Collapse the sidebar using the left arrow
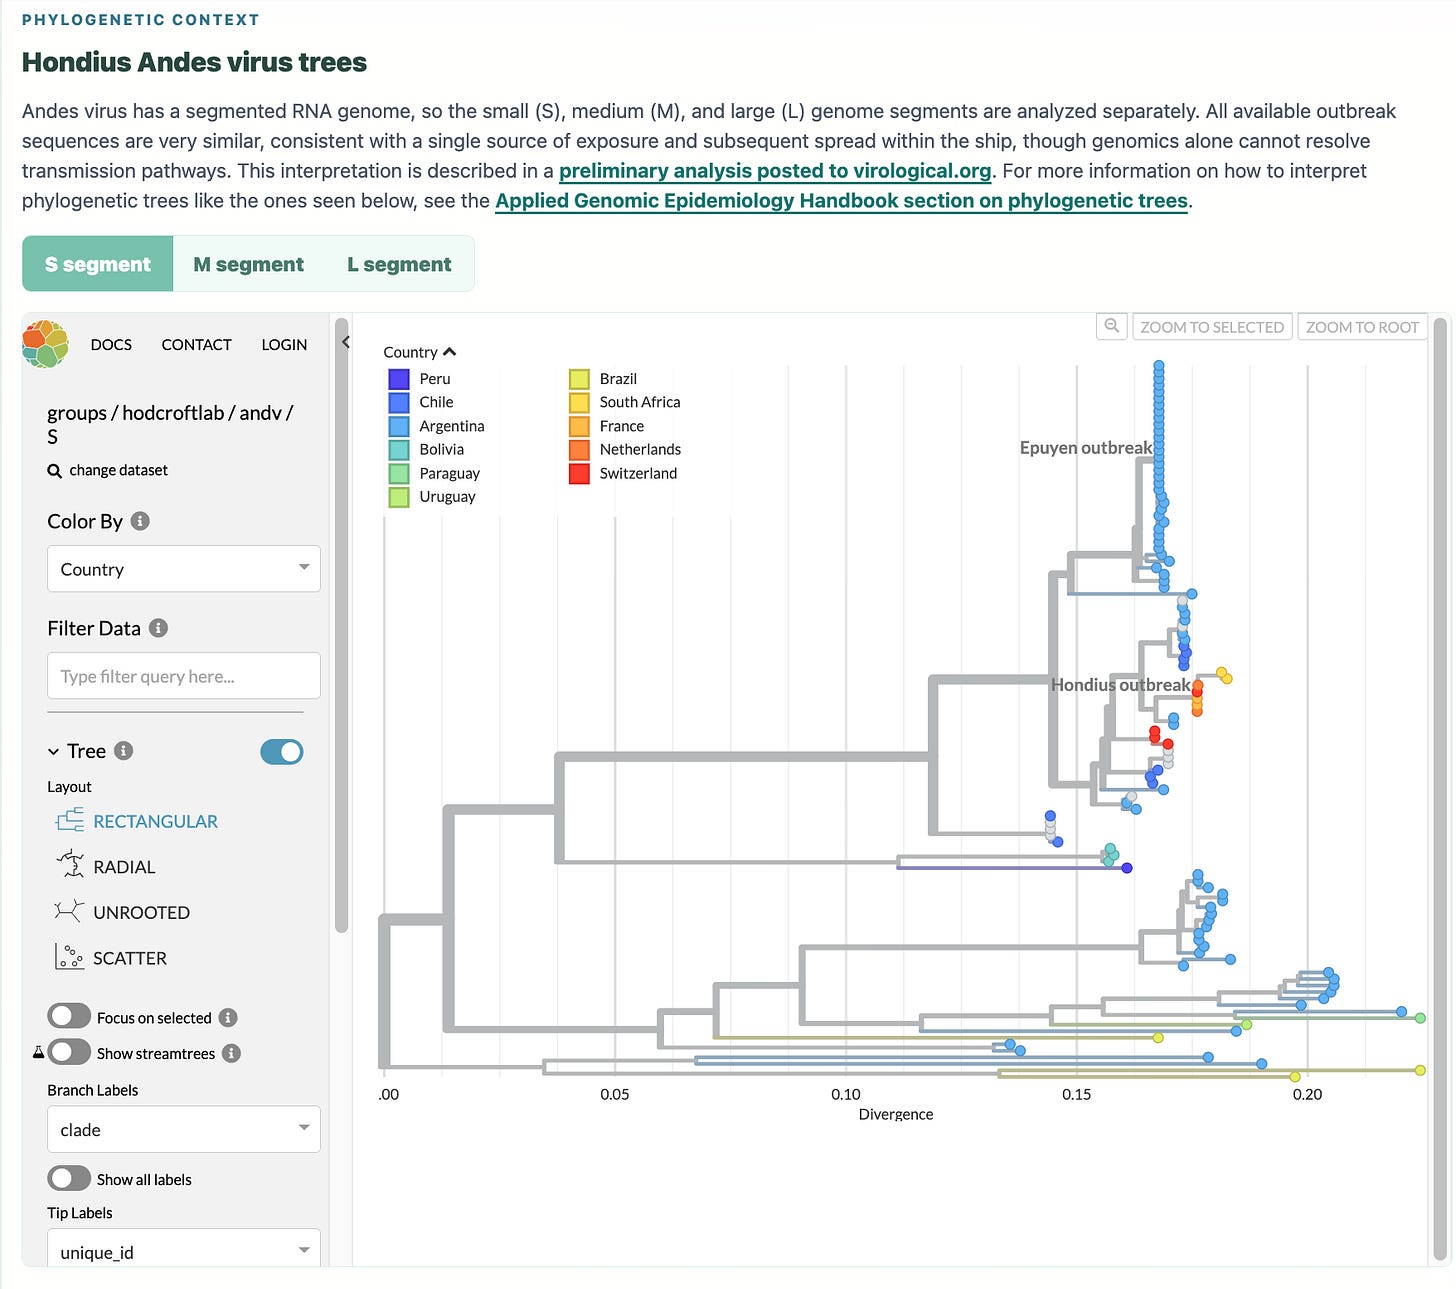This screenshot has height=1289, width=1456. [345, 342]
